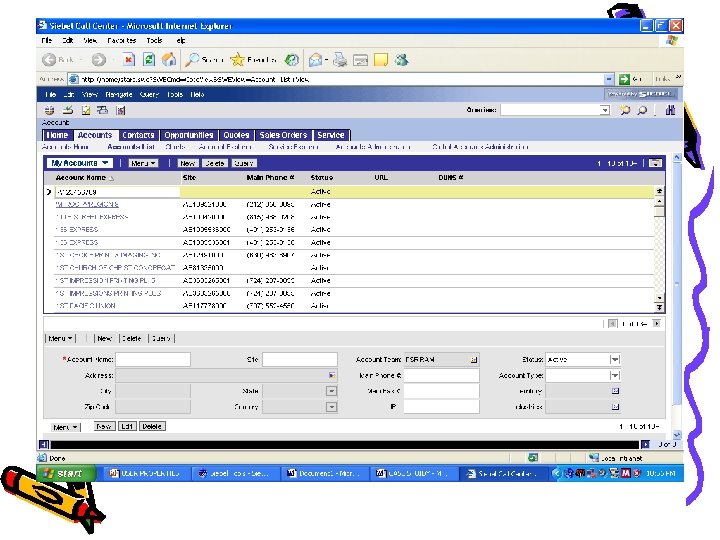Open the Service screen tab

331,135
